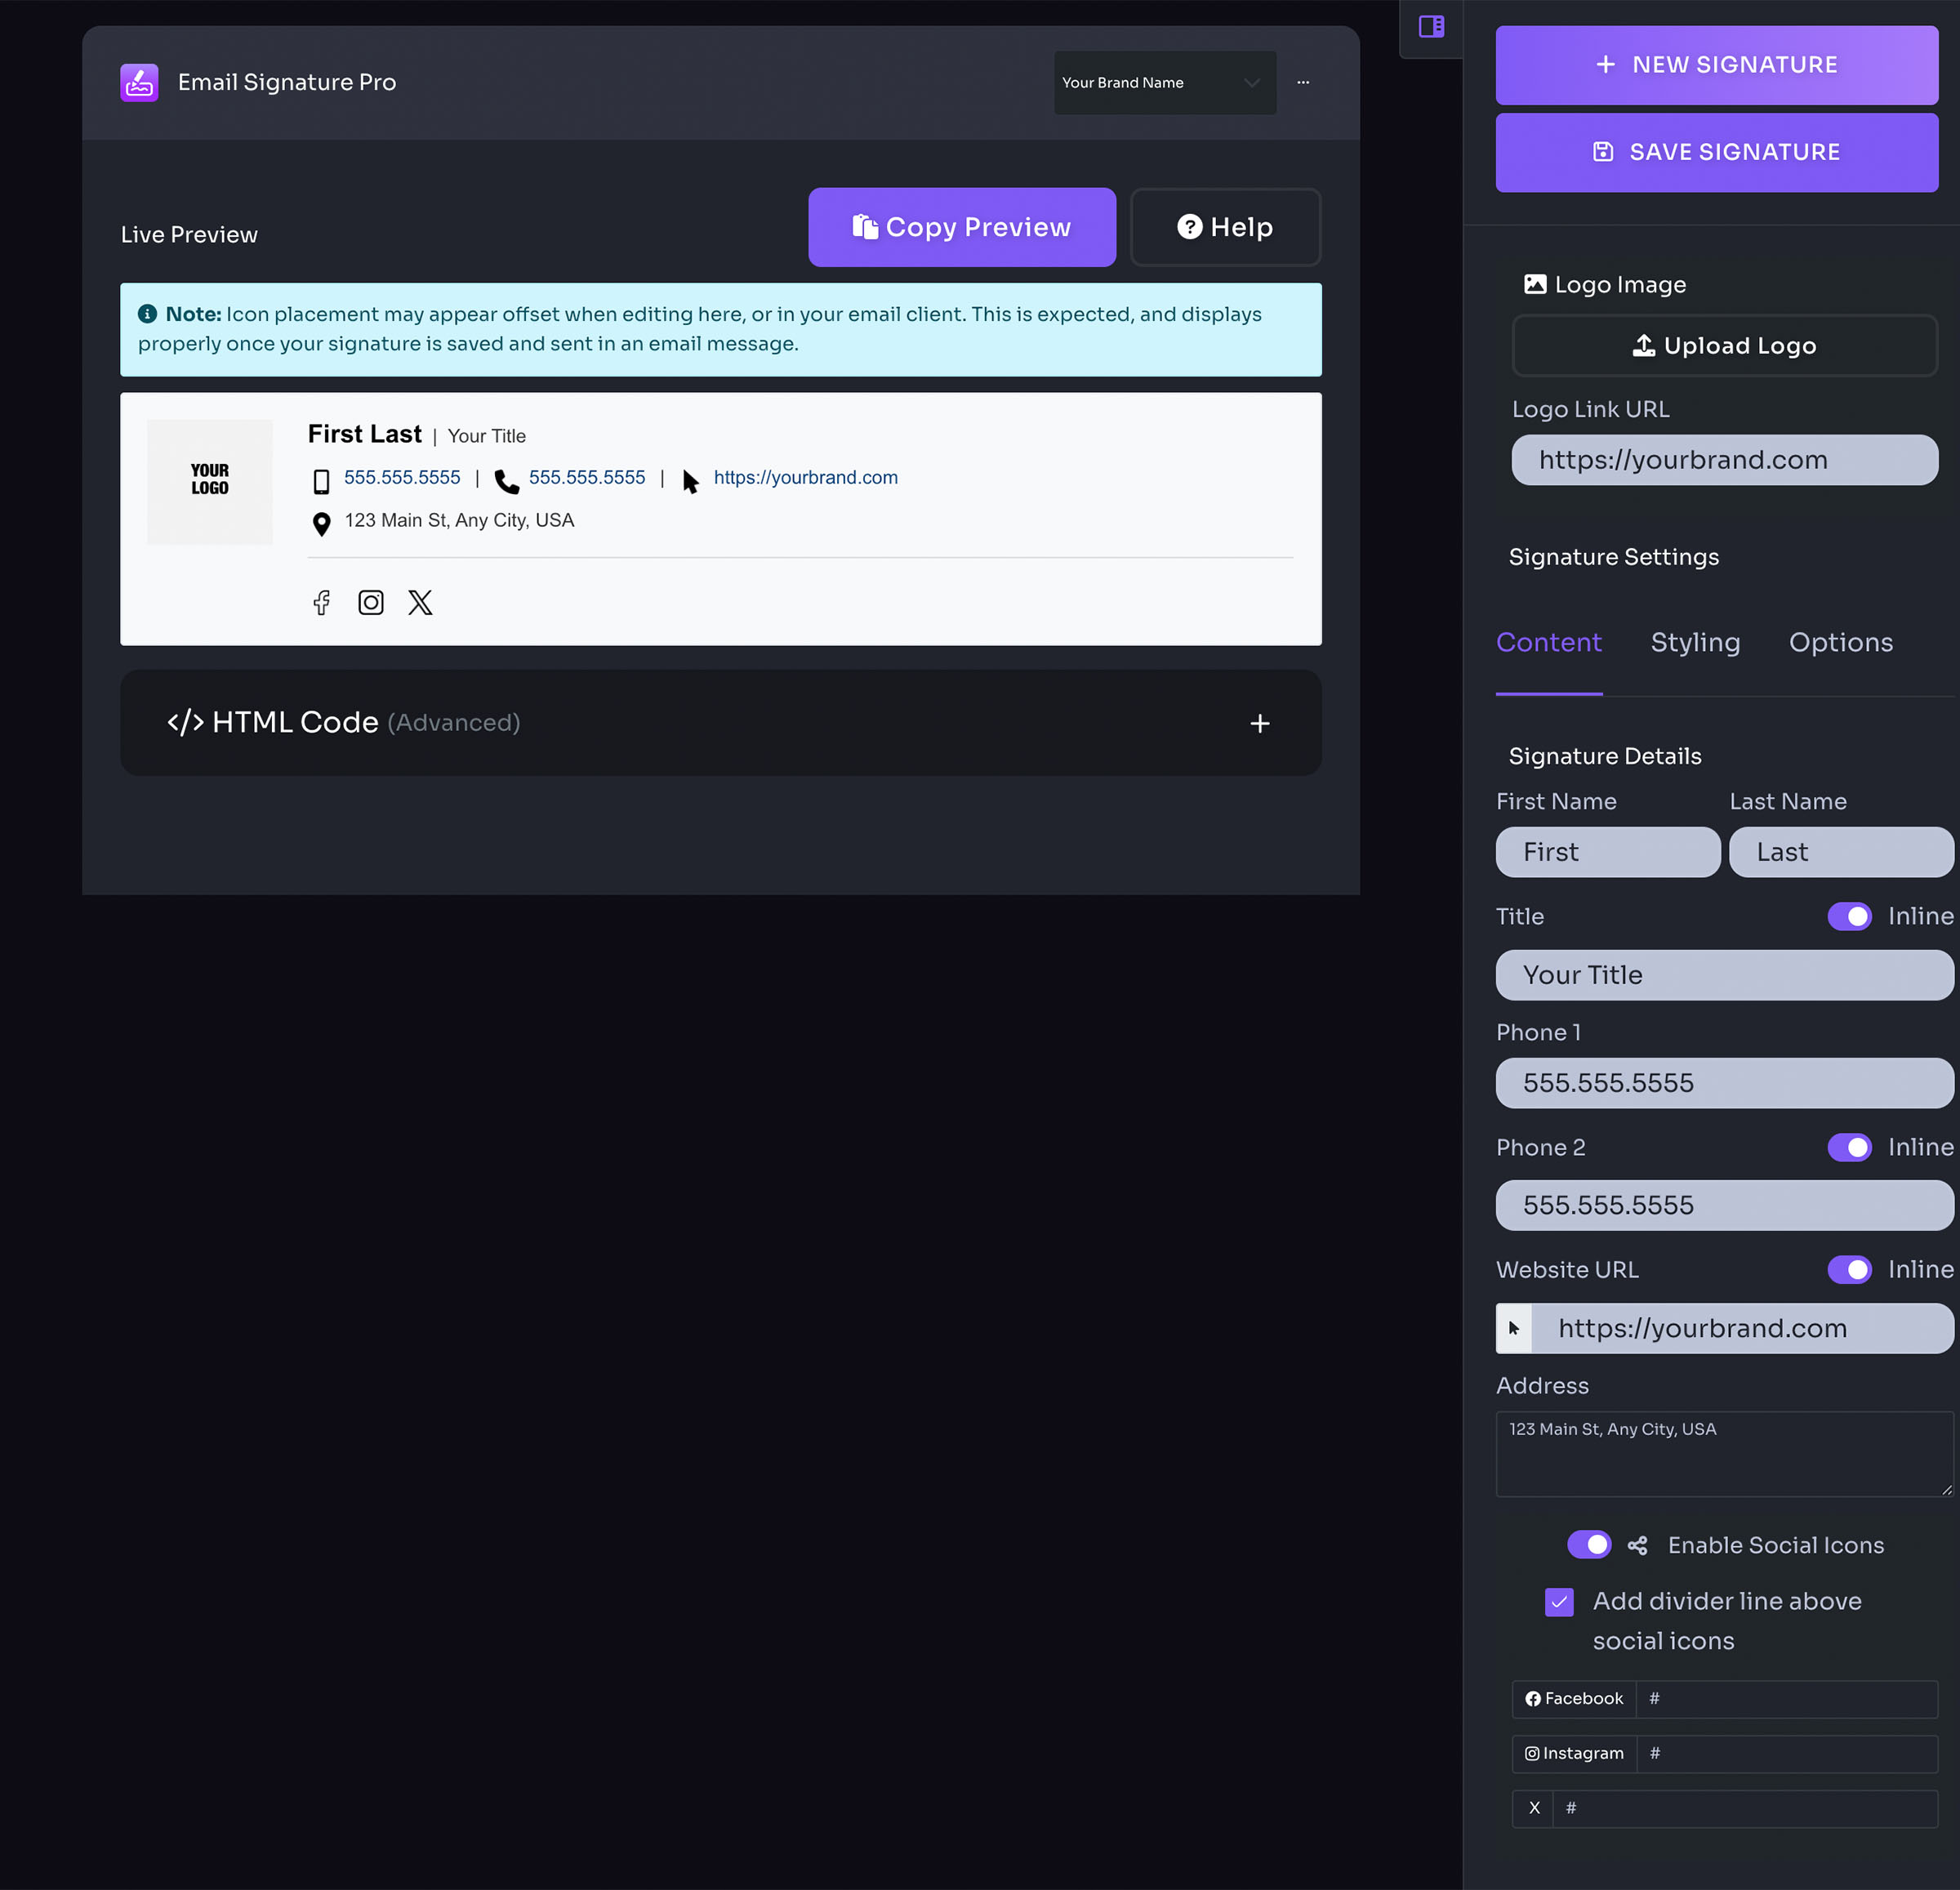The height and width of the screenshot is (1890, 1960).
Task: Click the Copy Preview button
Action: coord(961,228)
